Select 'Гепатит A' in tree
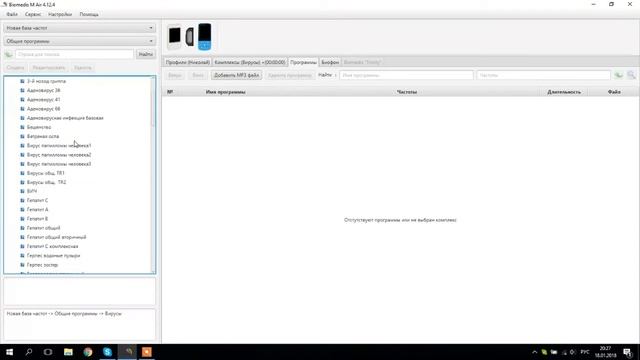Viewport: 640px width, 360px height. (37, 209)
